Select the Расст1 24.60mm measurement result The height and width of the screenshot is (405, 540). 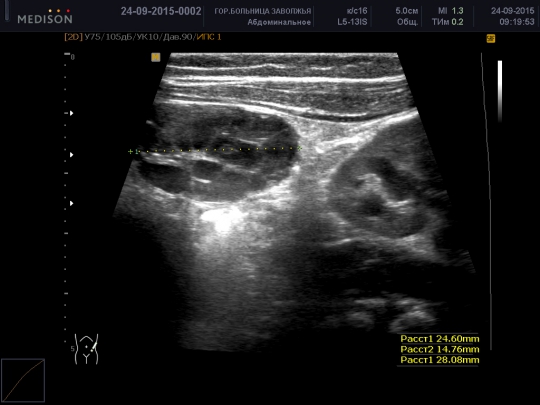click(x=440, y=339)
